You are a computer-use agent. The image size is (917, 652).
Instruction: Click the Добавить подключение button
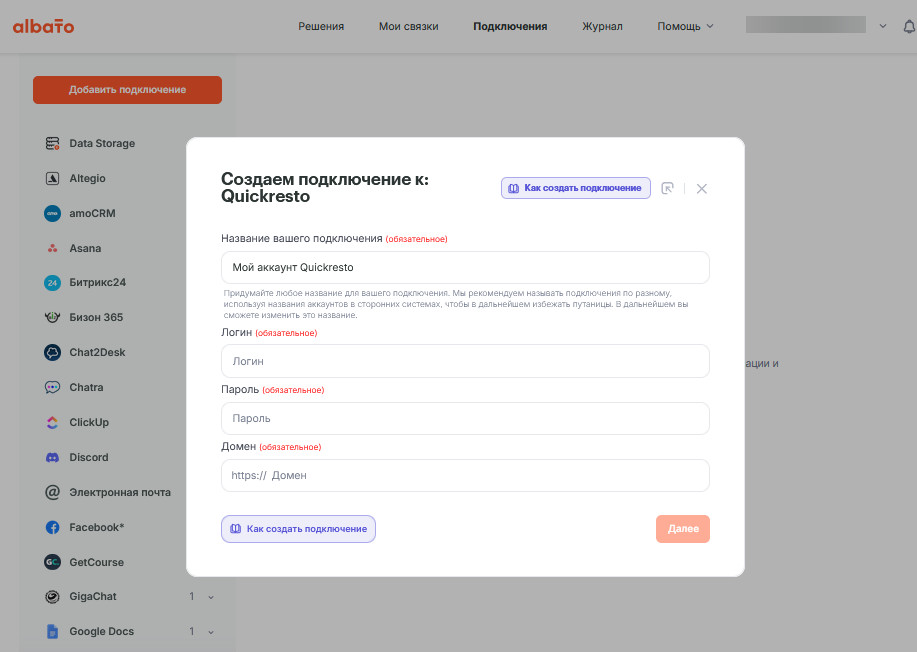tap(127, 90)
